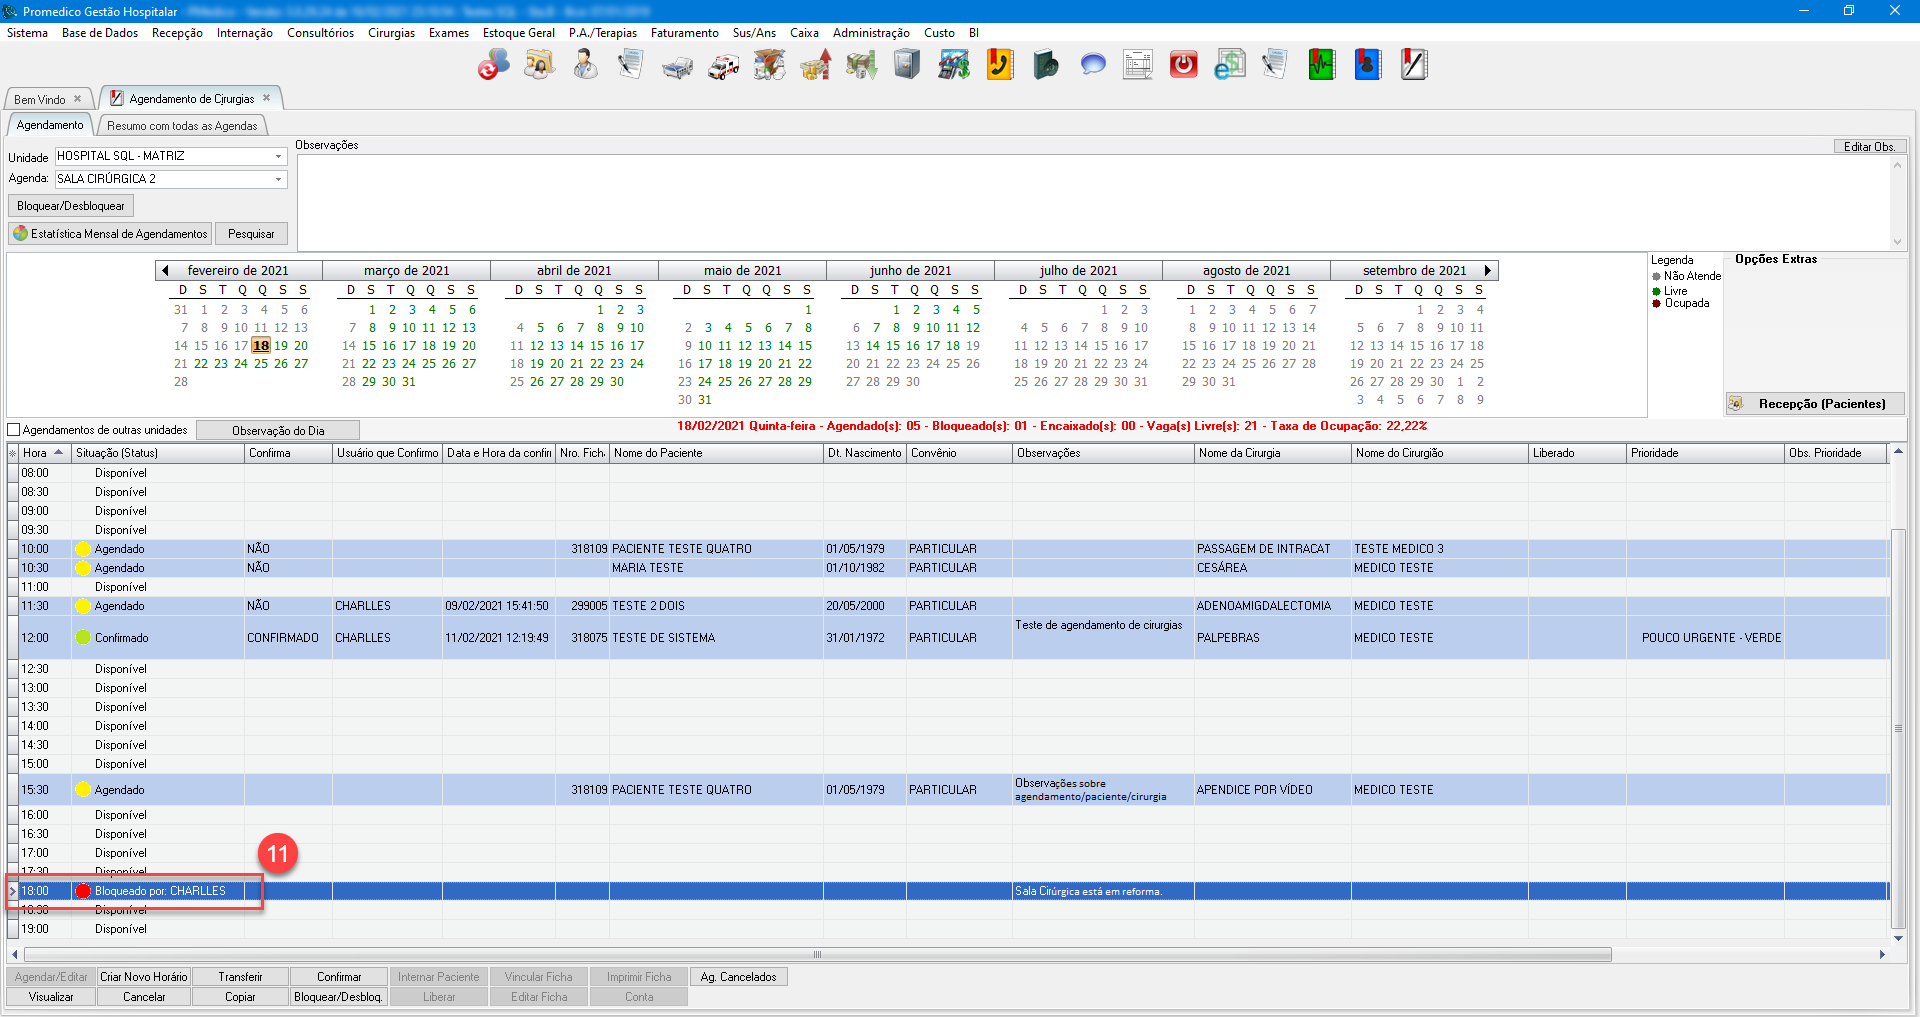Click the ambulance toolbar icon
The width and height of the screenshot is (1920, 1017).
coord(723,66)
